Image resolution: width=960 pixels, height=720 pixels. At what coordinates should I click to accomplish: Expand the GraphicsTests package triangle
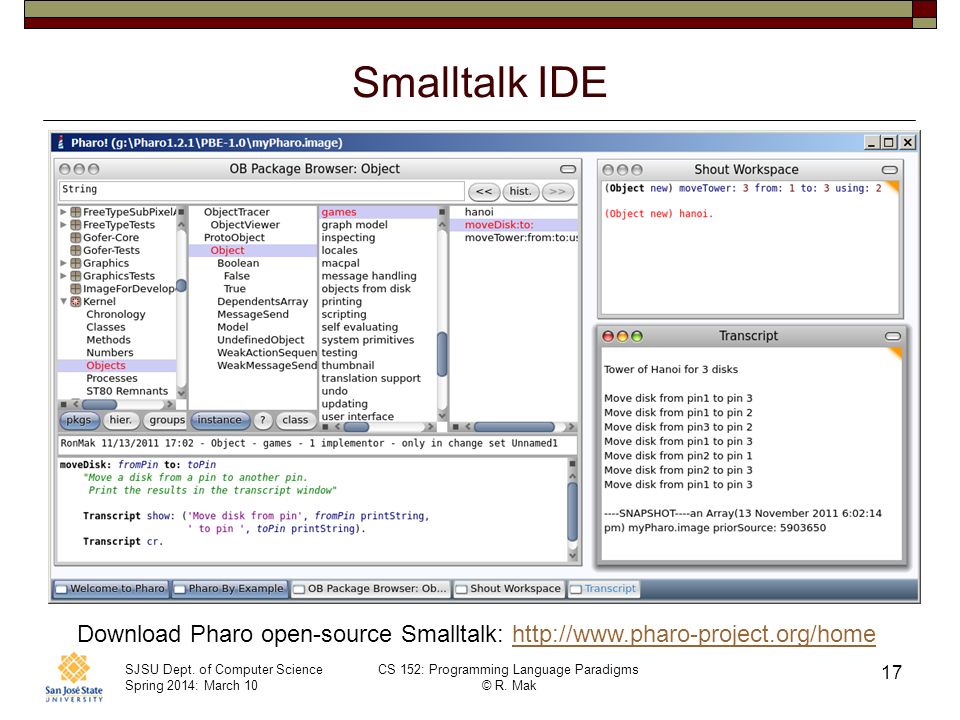[x=63, y=276]
